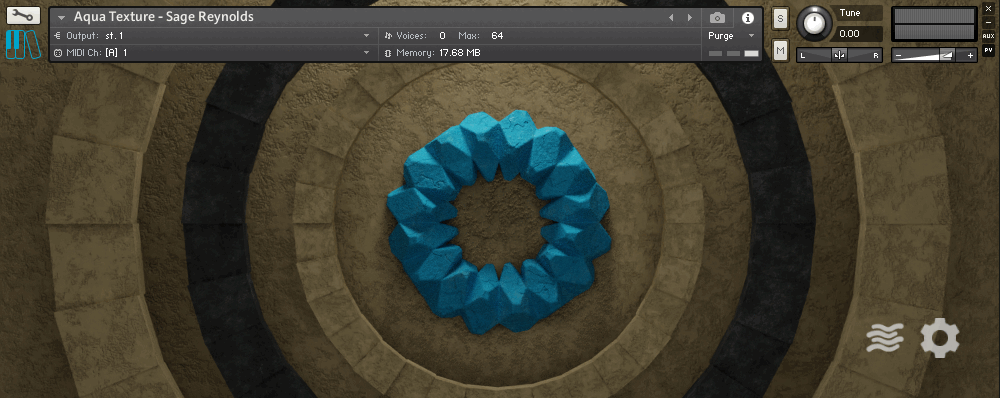Click the Voices count value 0
The width and height of the screenshot is (1000, 398).
(443, 36)
